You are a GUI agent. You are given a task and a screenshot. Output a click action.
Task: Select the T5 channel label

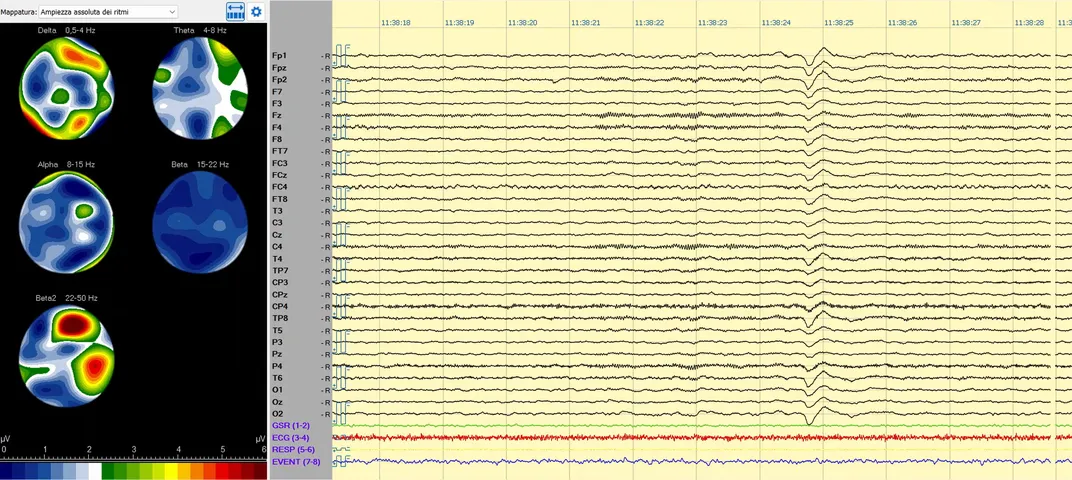(x=277, y=330)
